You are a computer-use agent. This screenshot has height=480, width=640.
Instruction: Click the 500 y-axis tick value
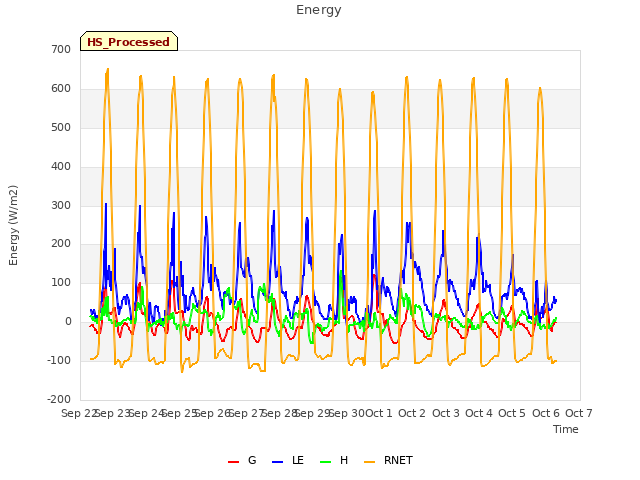click(61, 128)
